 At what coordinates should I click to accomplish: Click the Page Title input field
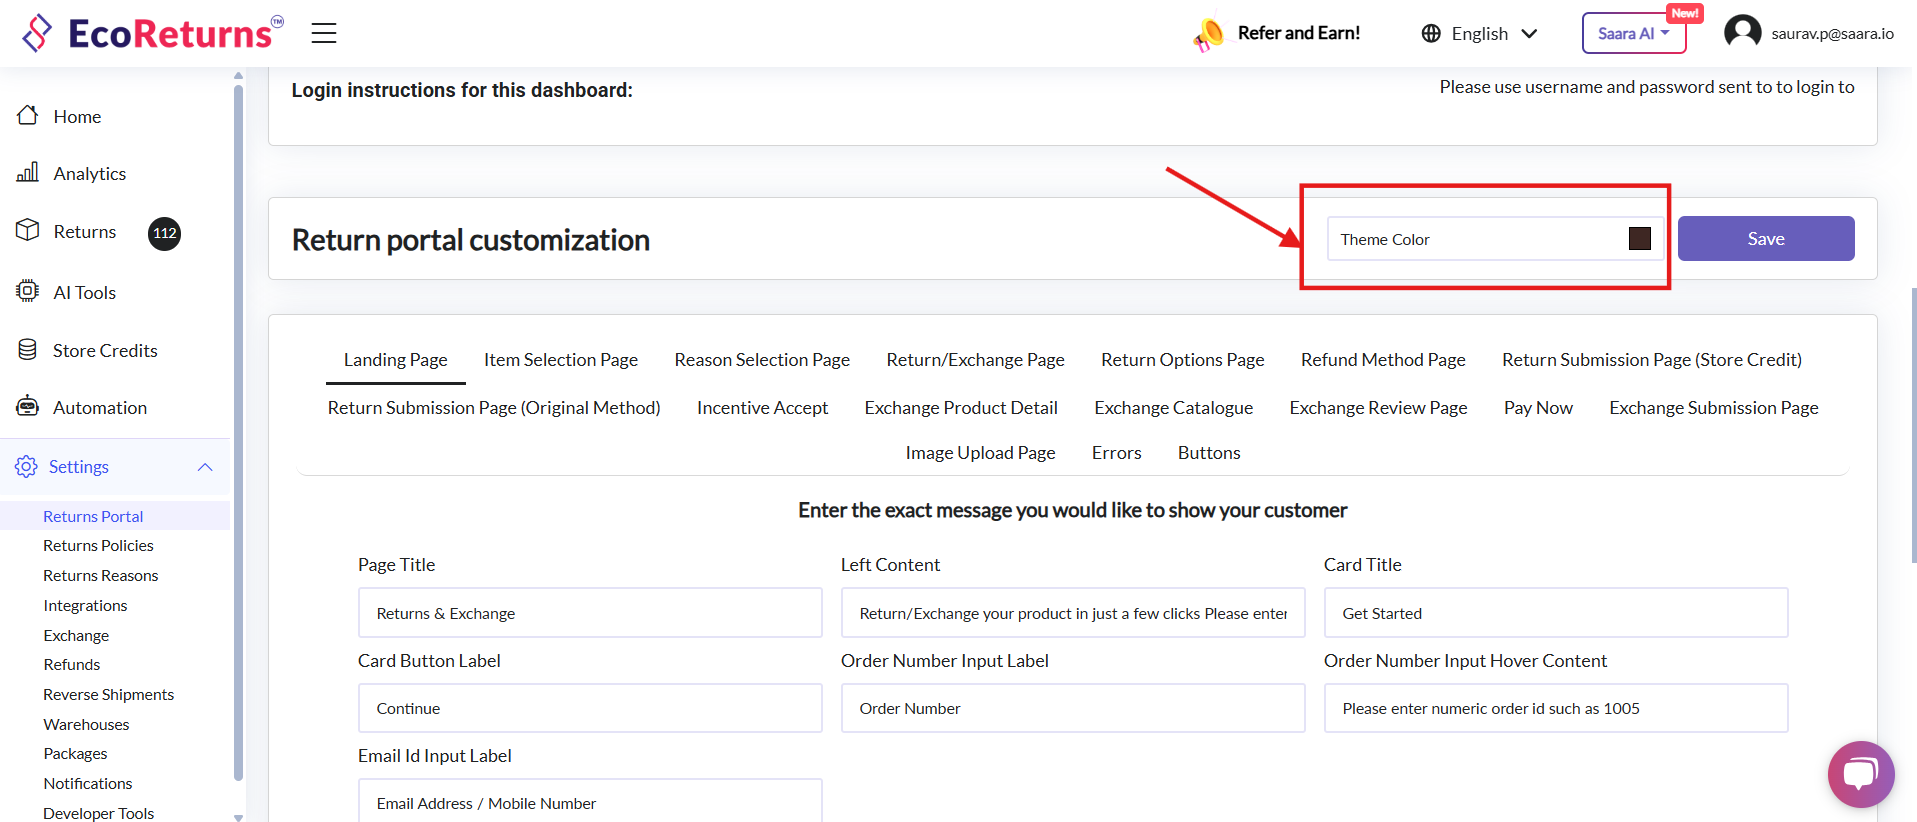(x=590, y=613)
